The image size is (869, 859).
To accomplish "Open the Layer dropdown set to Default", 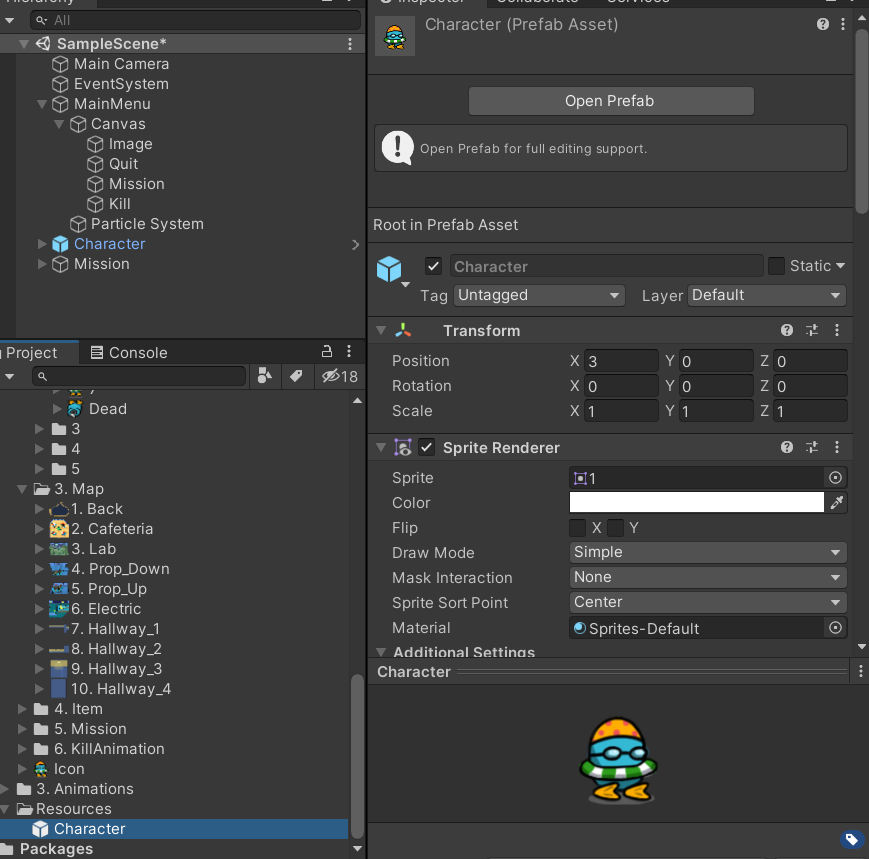I will pos(767,295).
